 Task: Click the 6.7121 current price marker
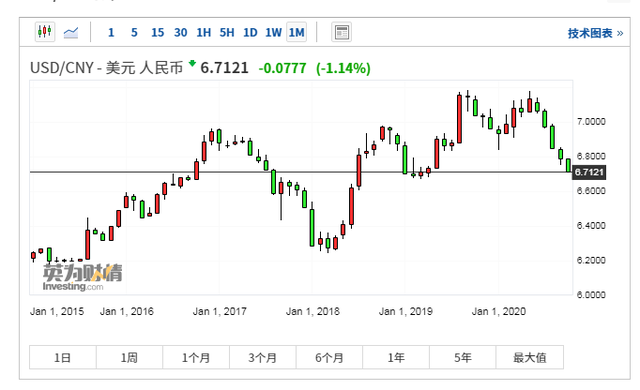[x=589, y=172]
